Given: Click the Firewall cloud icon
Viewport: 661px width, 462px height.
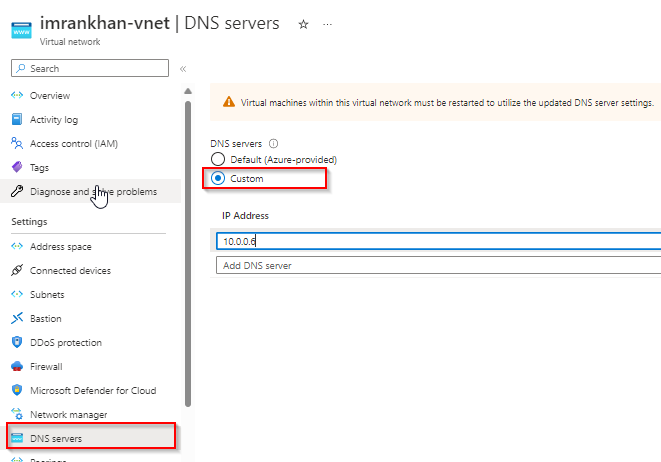Looking at the screenshot, I should click(x=17, y=366).
